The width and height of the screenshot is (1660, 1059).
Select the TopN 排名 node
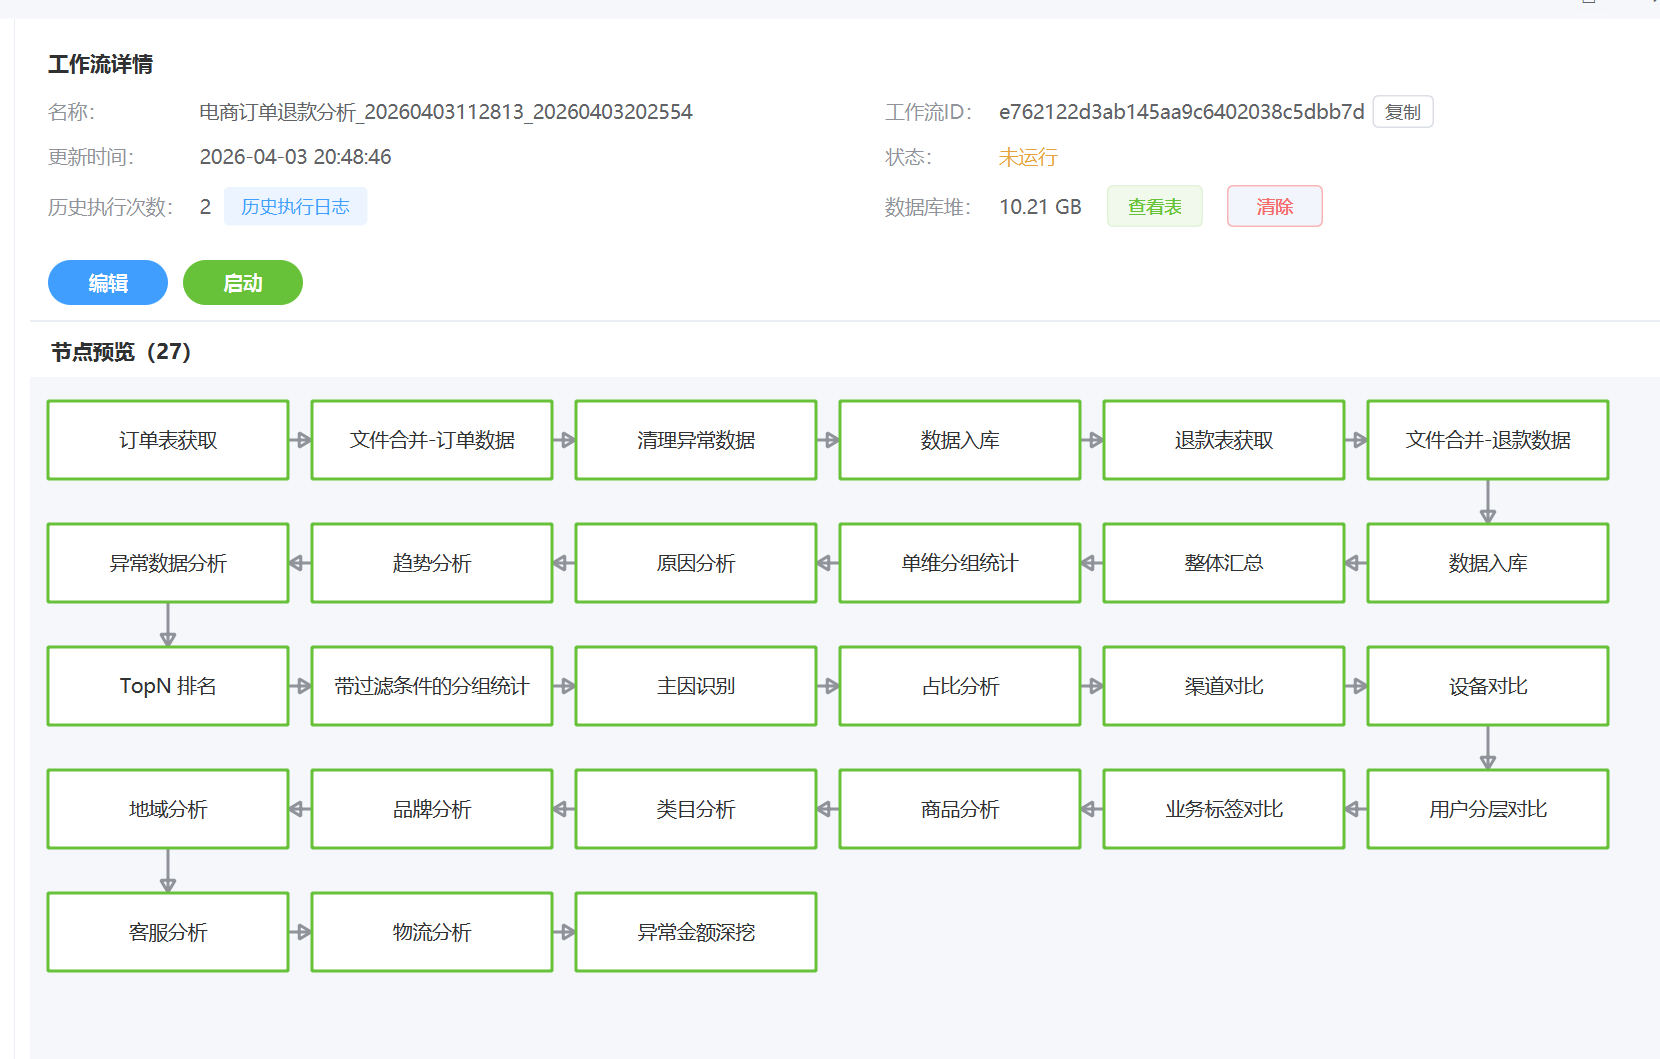[x=168, y=686]
